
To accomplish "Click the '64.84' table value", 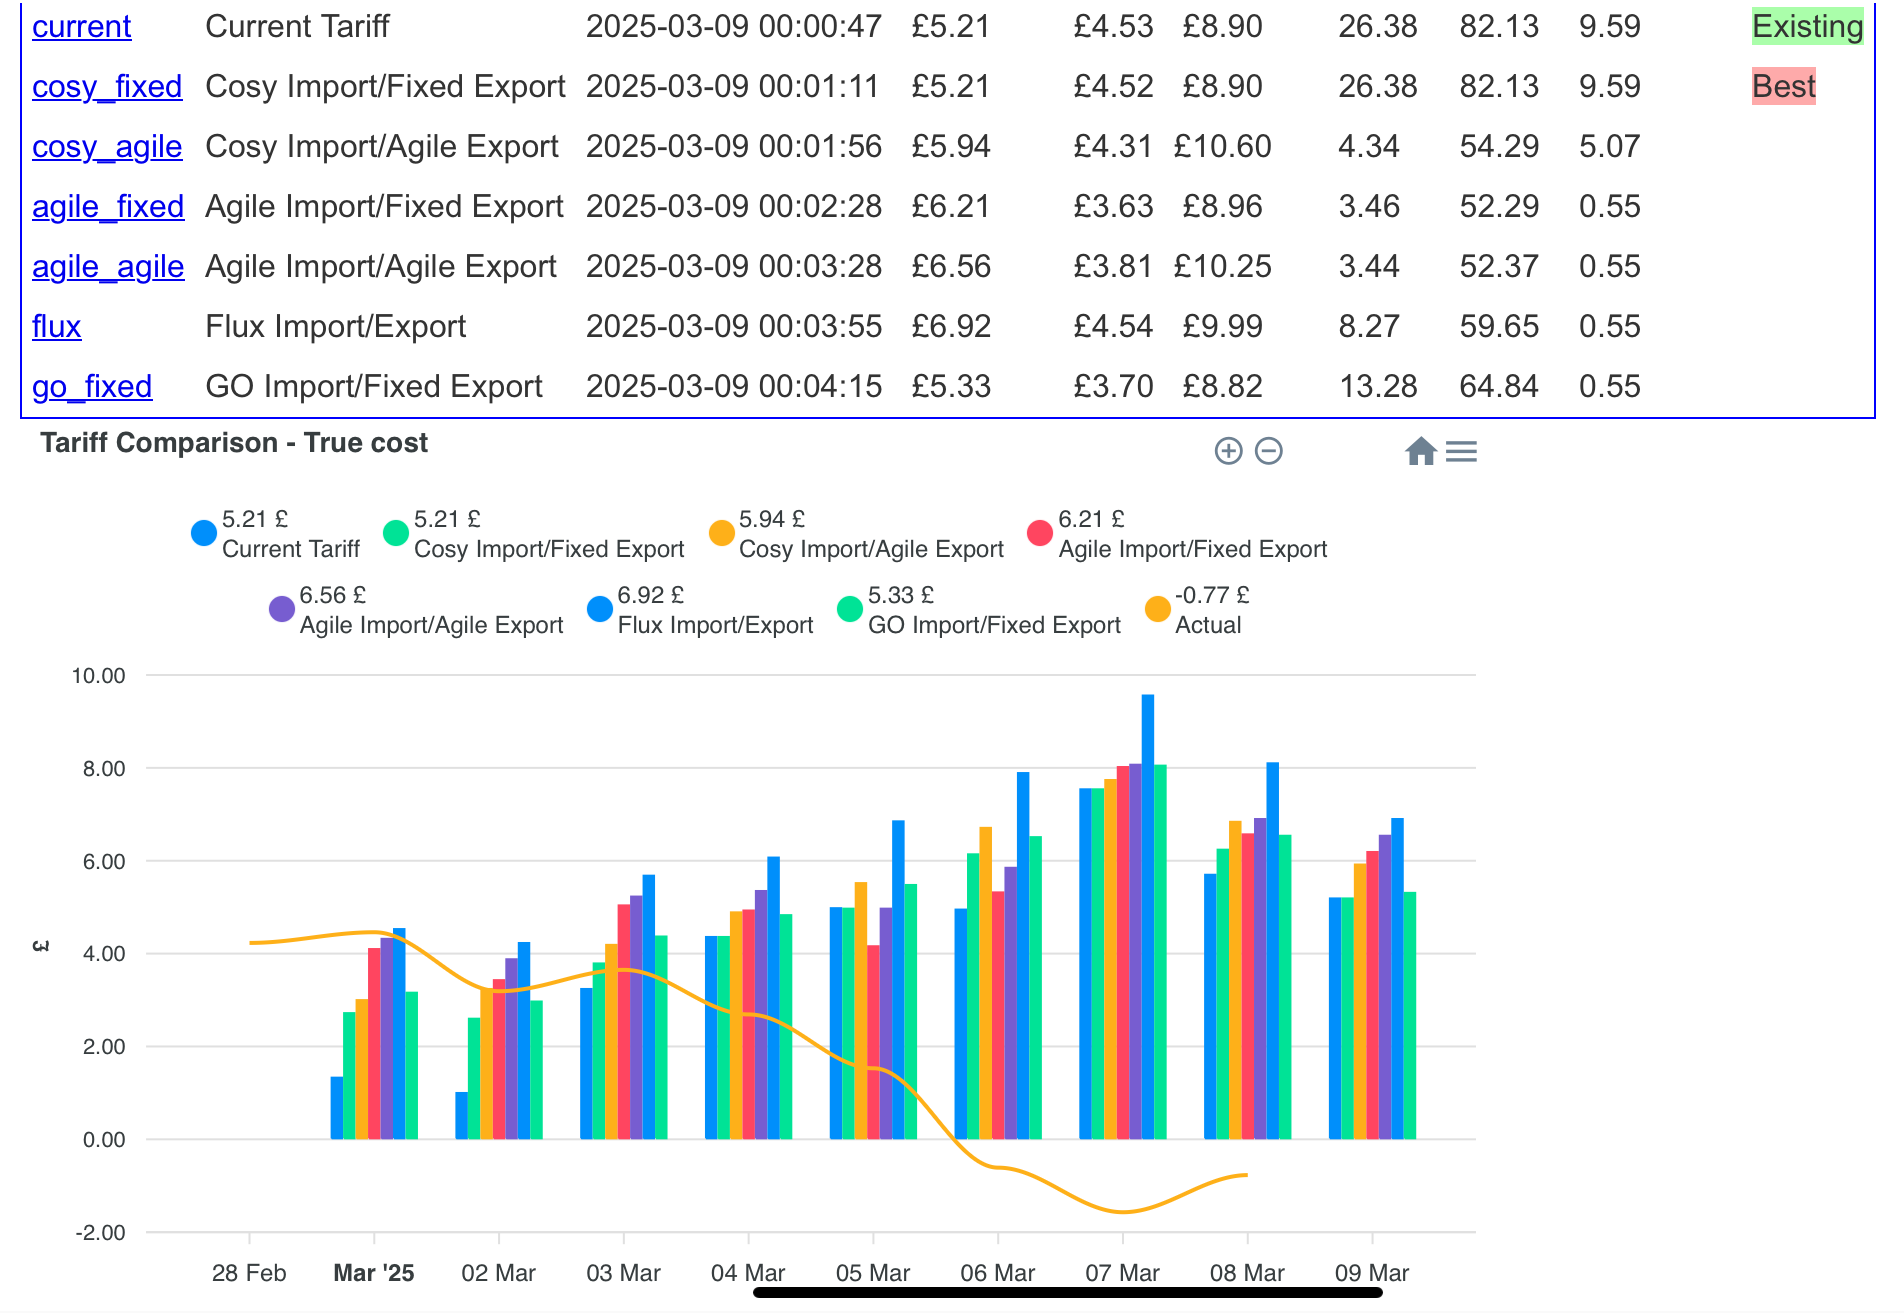I will click(x=1499, y=387).
